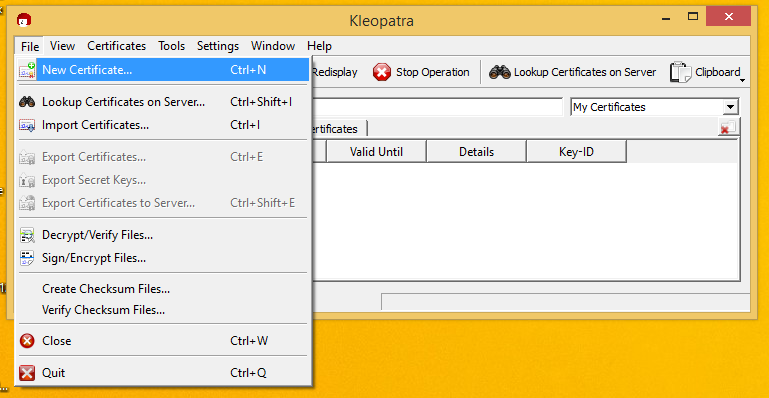Click the Clipboard toolbar icon

tap(681, 72)
